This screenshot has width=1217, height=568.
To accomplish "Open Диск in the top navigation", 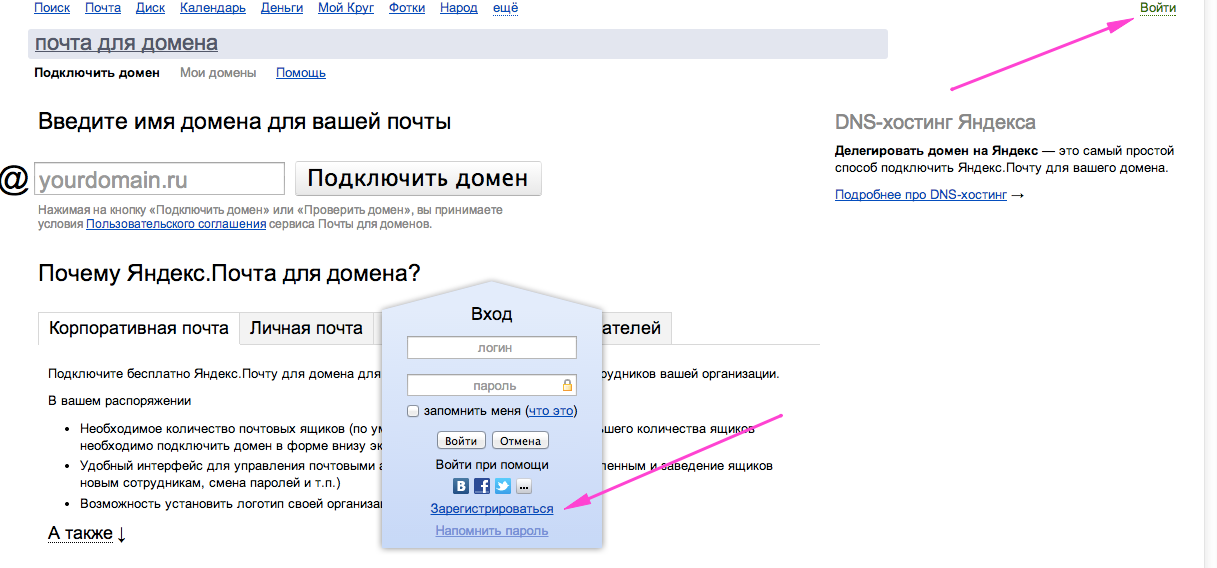I will coord(150,8).
